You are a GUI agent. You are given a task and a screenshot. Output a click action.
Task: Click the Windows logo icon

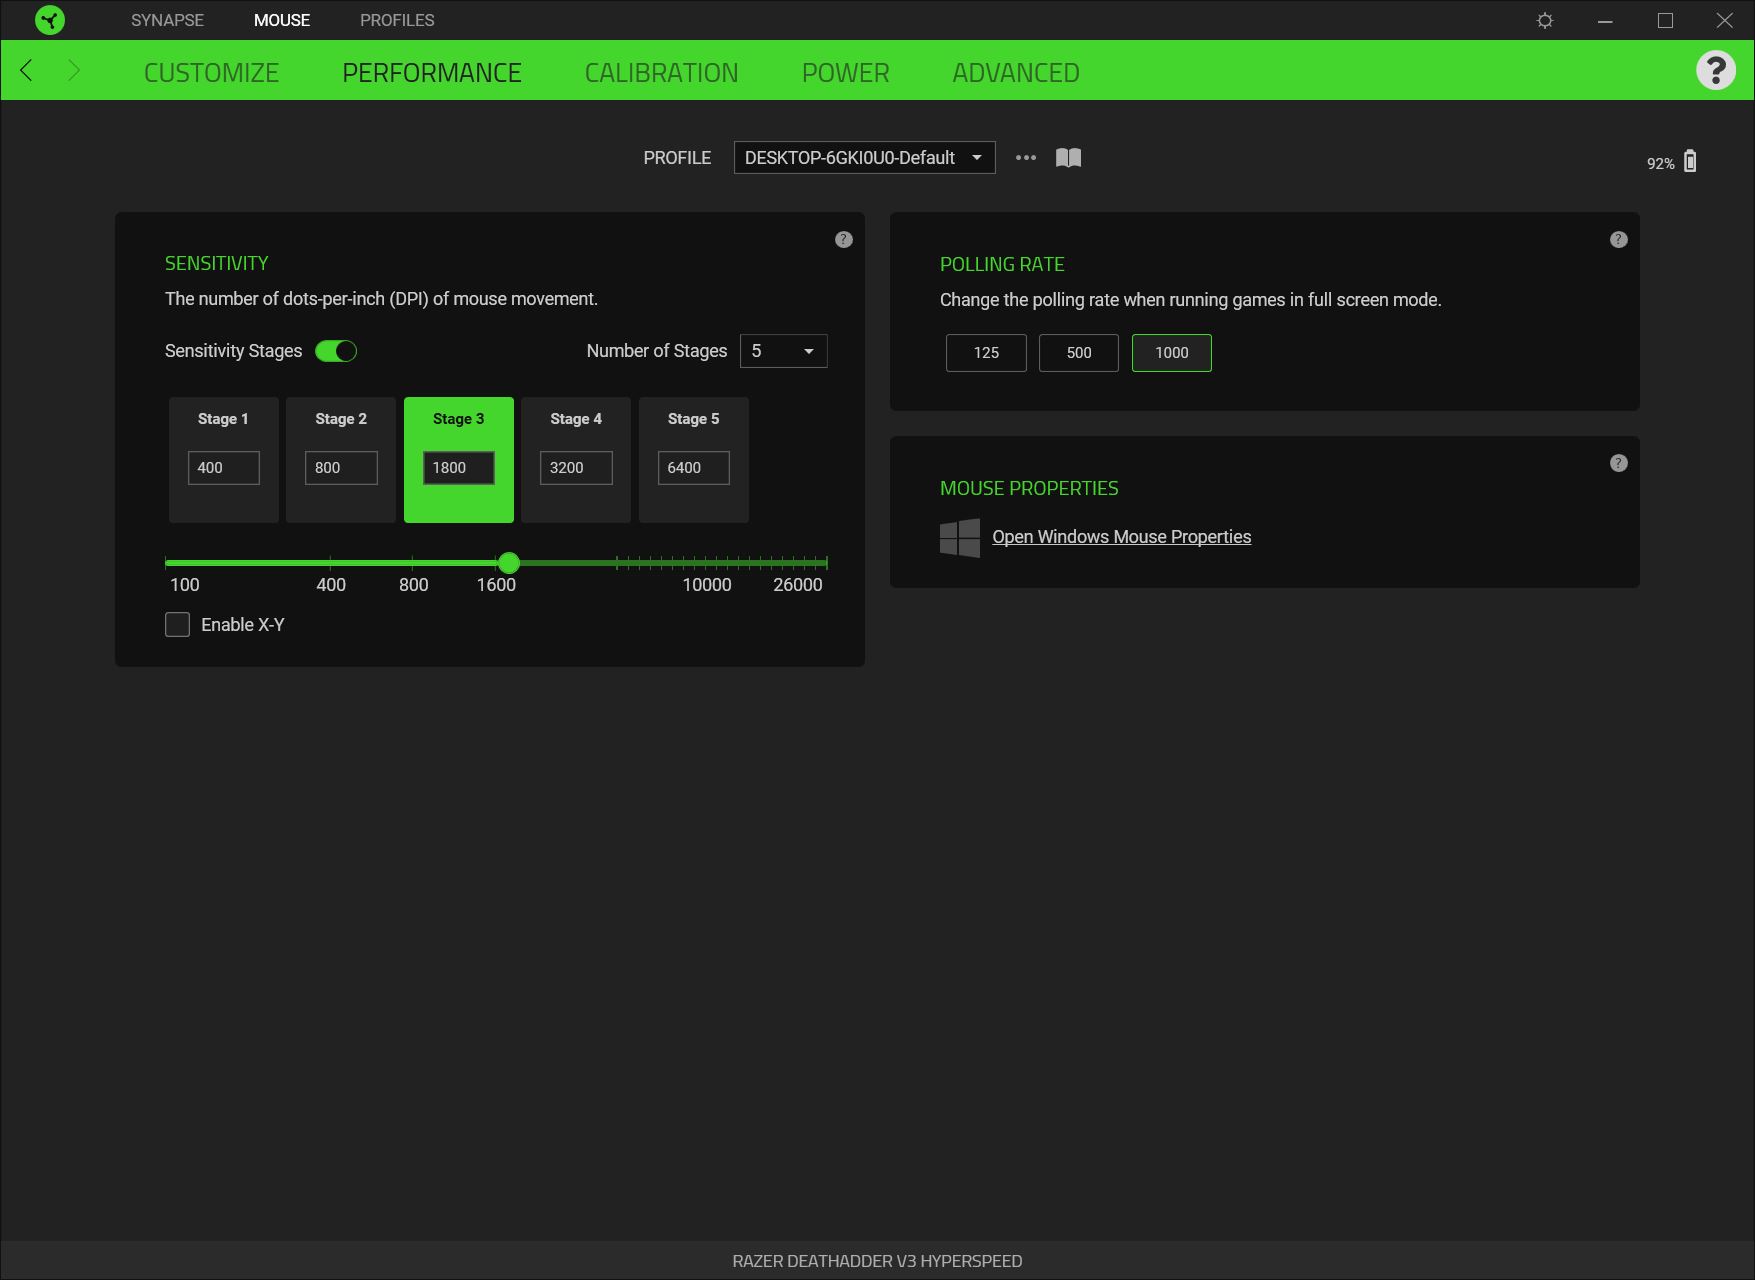click(960, 537)
